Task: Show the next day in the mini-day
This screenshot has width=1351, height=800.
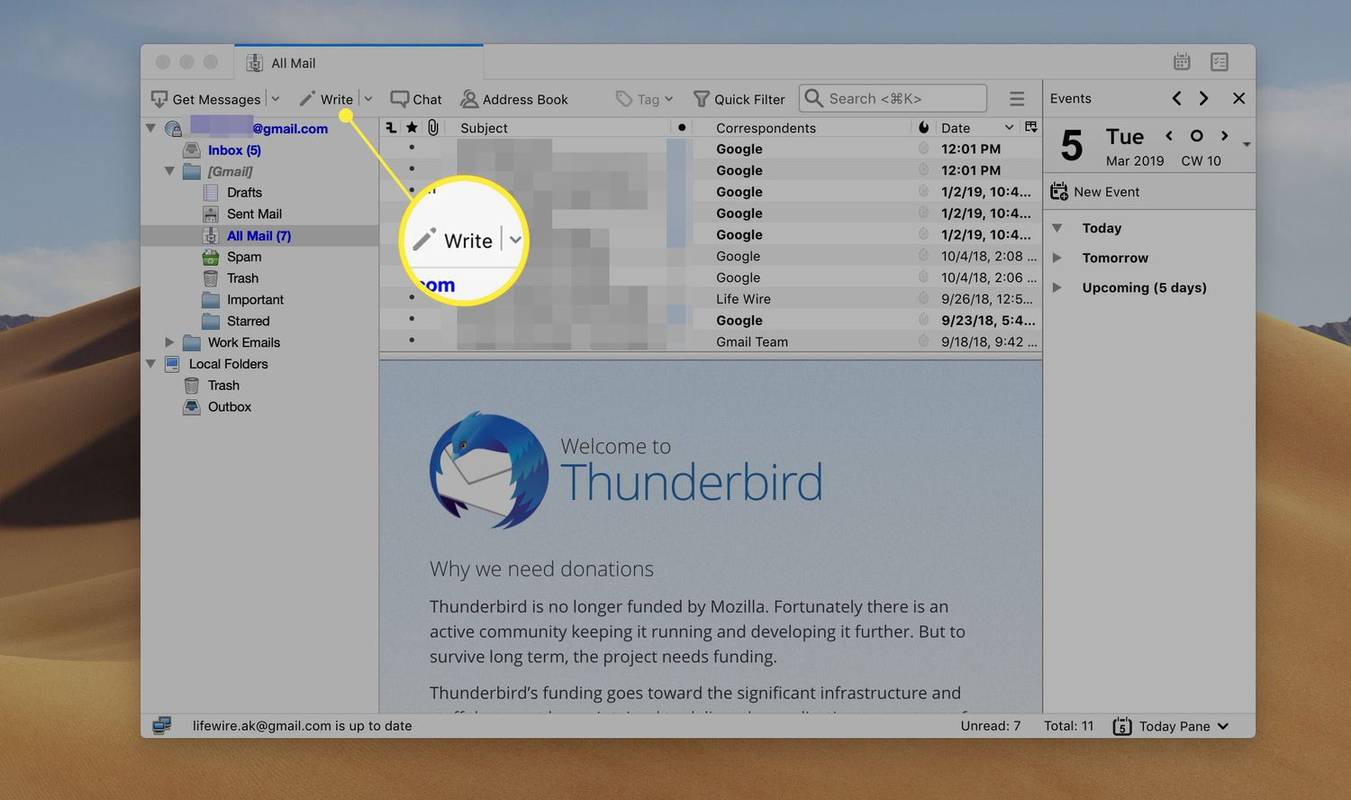Action: coord(1224,136)
